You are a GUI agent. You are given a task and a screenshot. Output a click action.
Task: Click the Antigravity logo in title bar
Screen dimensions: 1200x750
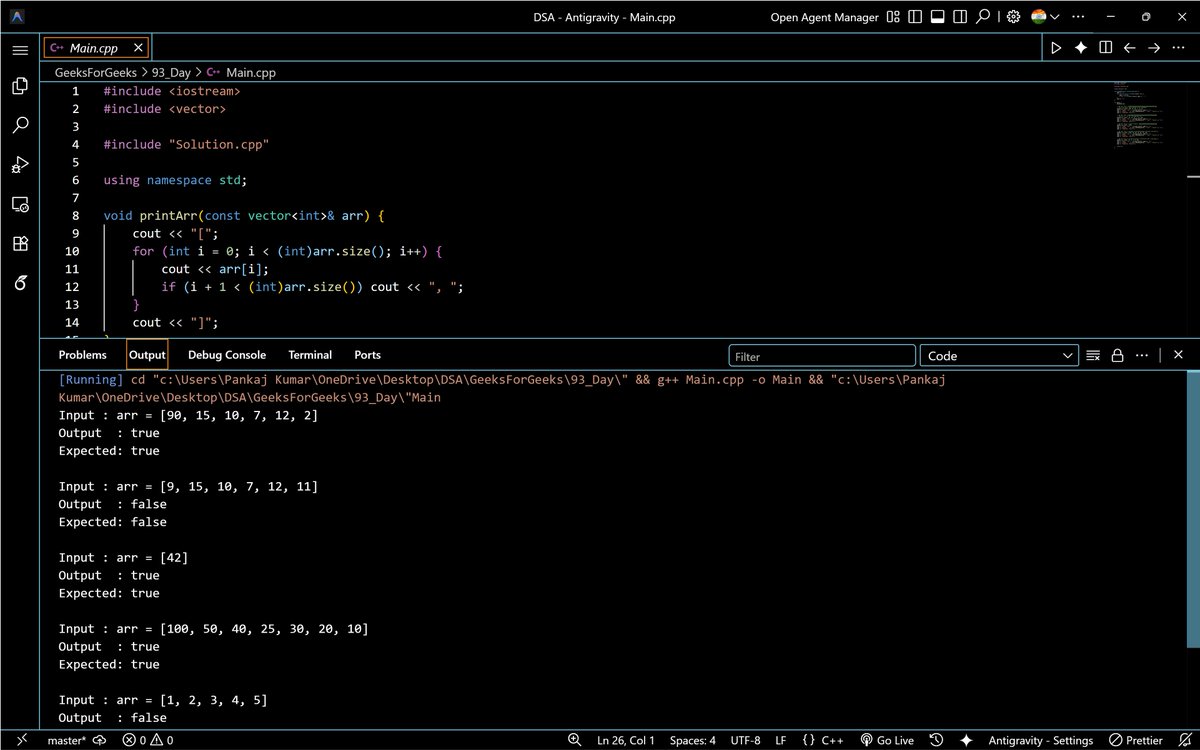pos(18,17)
